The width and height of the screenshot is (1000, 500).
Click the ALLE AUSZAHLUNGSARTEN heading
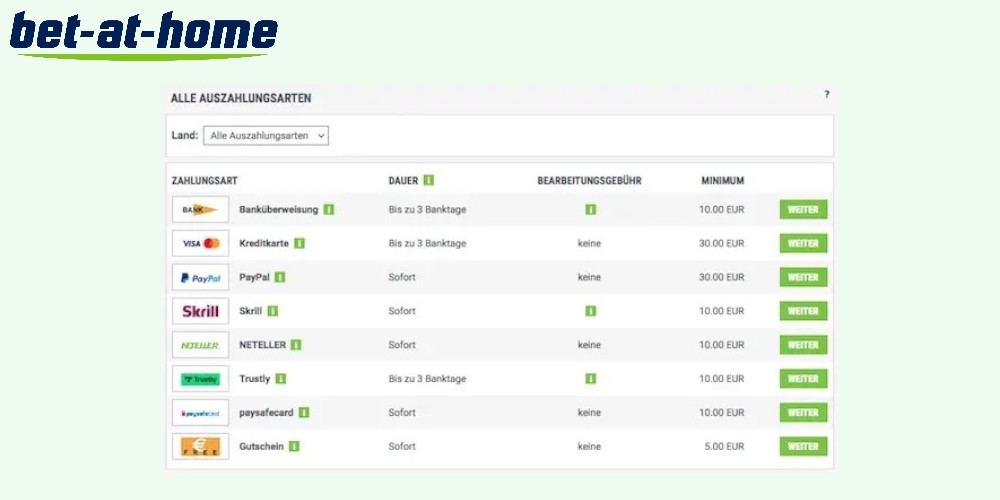click(241, 98)
